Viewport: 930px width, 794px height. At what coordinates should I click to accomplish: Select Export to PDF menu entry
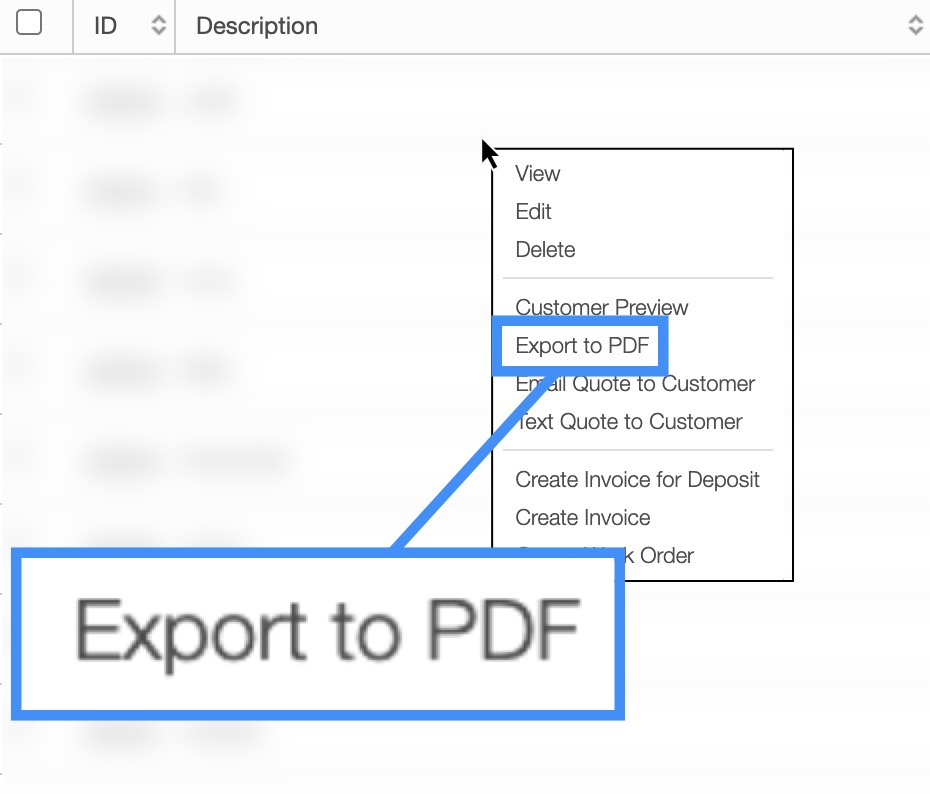point(582,347)
